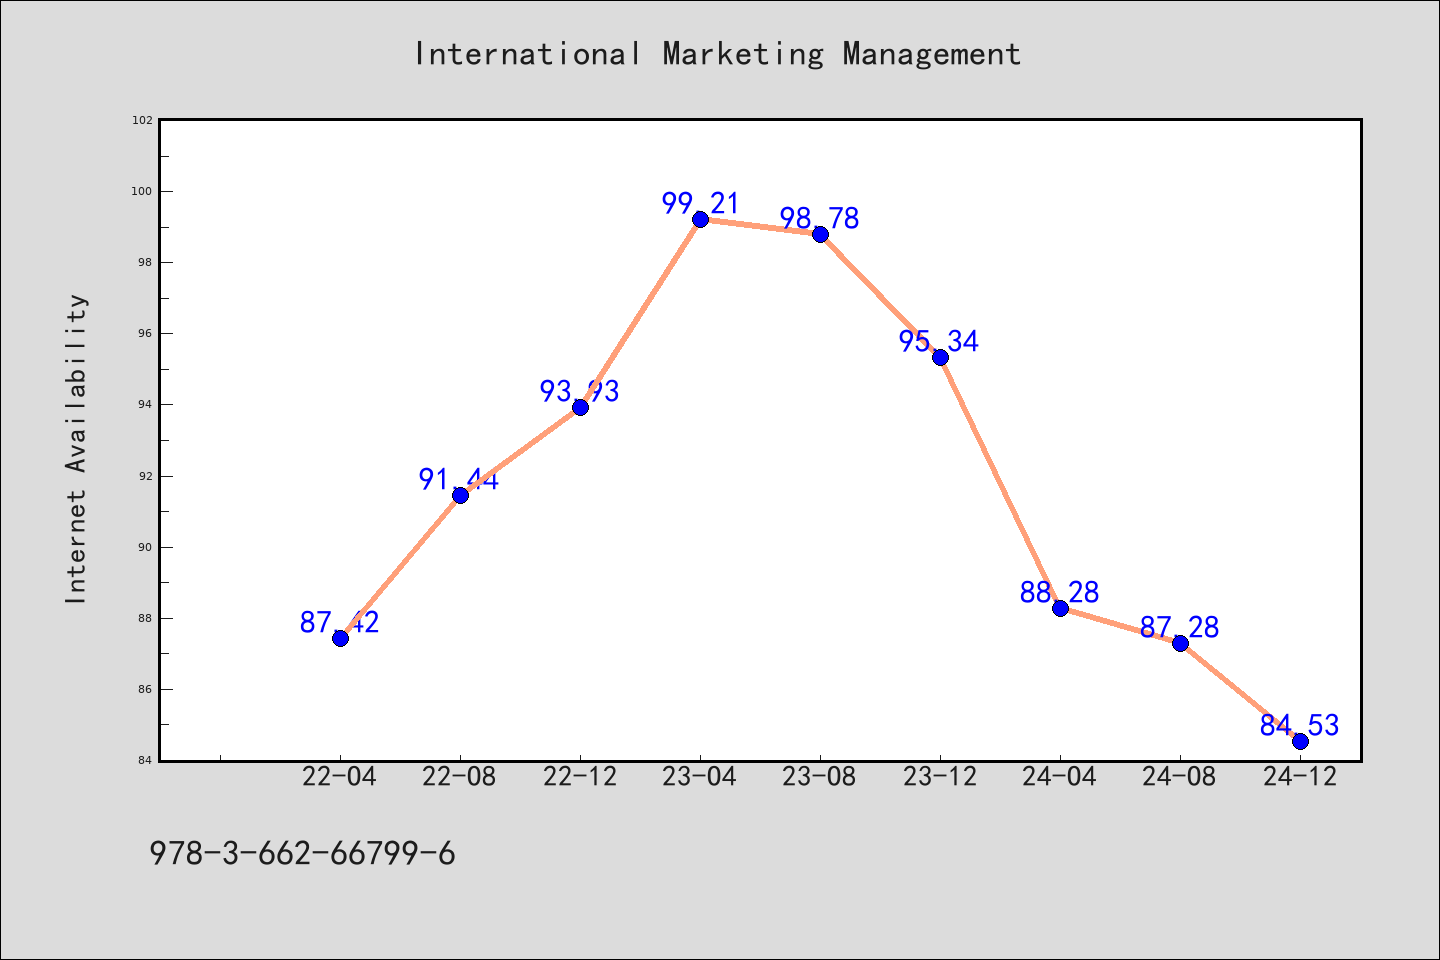1440x960 pixels.
Task: Click the 22-04 x-axis label
Action: coord(340,776)
